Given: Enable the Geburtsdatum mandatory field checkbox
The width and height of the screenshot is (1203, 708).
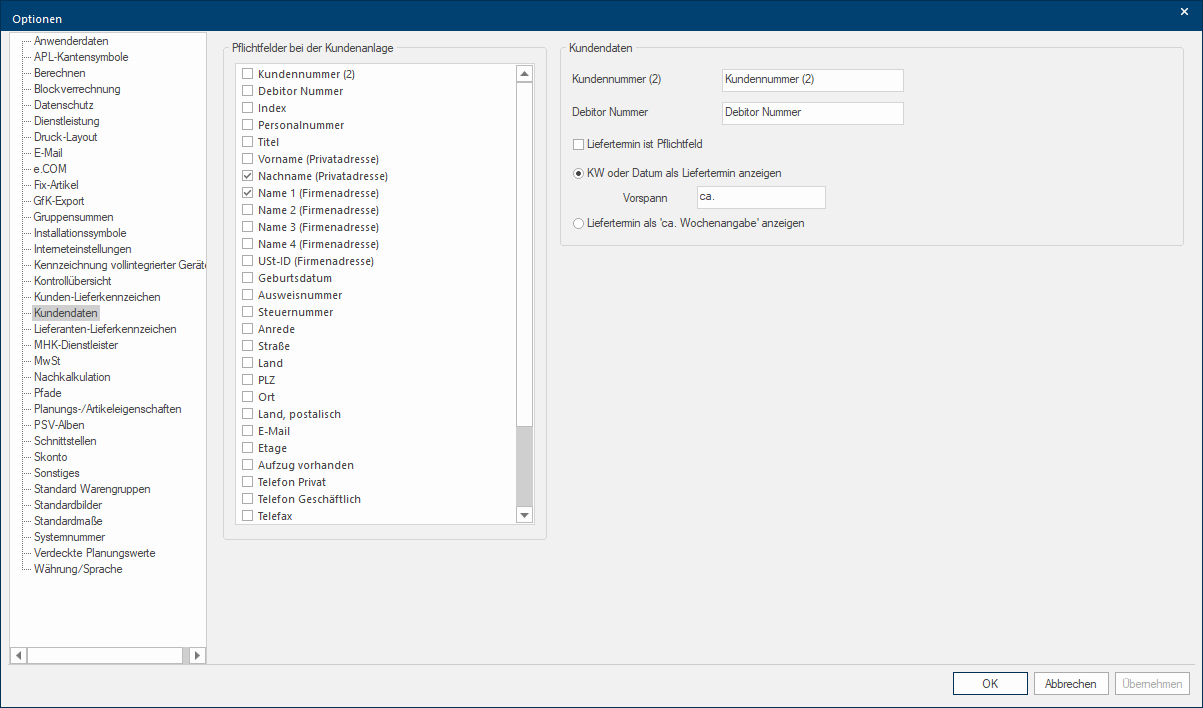Looking at the screenshot, I should [x=247, y=278].
